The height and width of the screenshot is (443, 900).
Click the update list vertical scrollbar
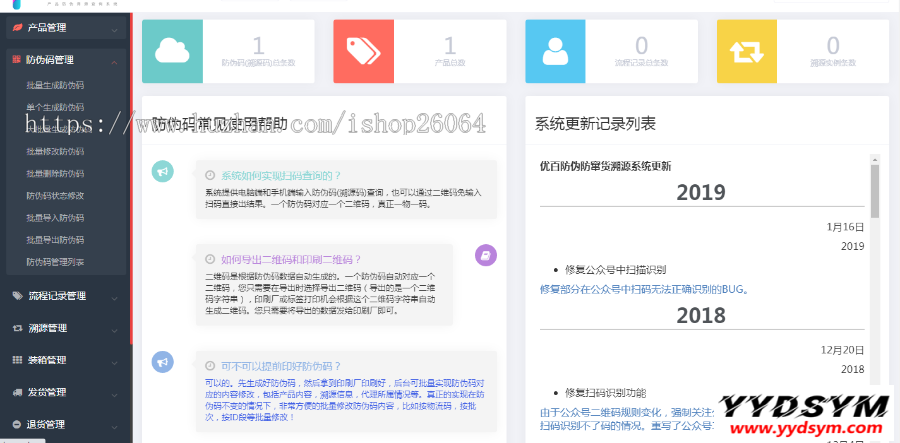[875, 192]
